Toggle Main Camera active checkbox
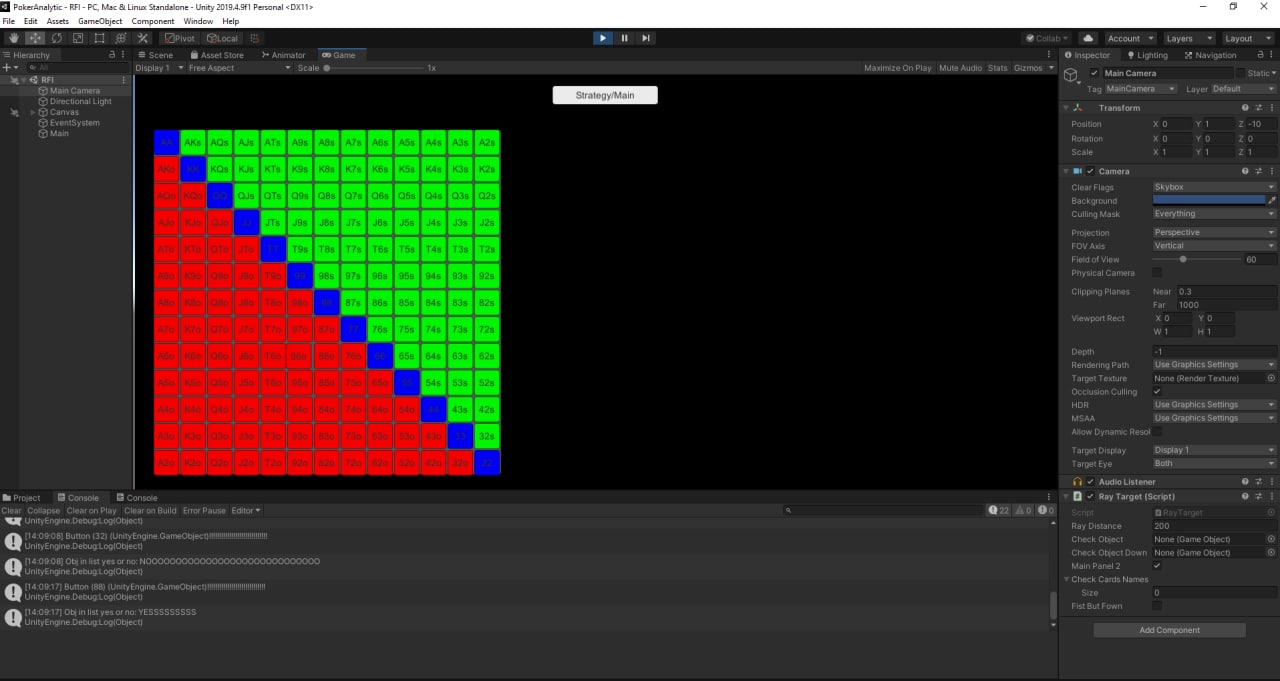The height and width of the screenshot is (681, 1280). (x=1094, y=73)
